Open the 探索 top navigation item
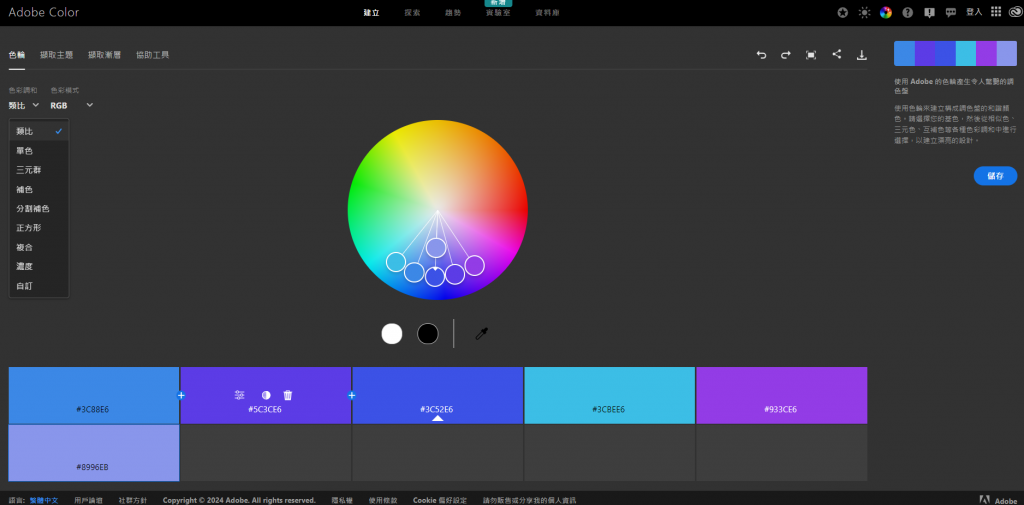This screenshot has width=1024, height=505. (x=412, y=12)
